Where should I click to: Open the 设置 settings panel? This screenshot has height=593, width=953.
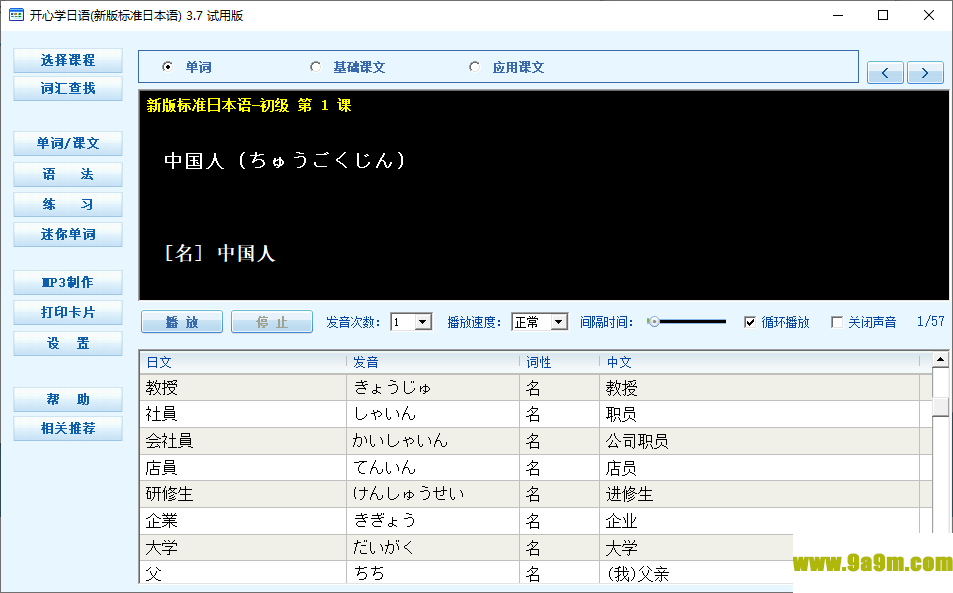[x=67, y=343]
